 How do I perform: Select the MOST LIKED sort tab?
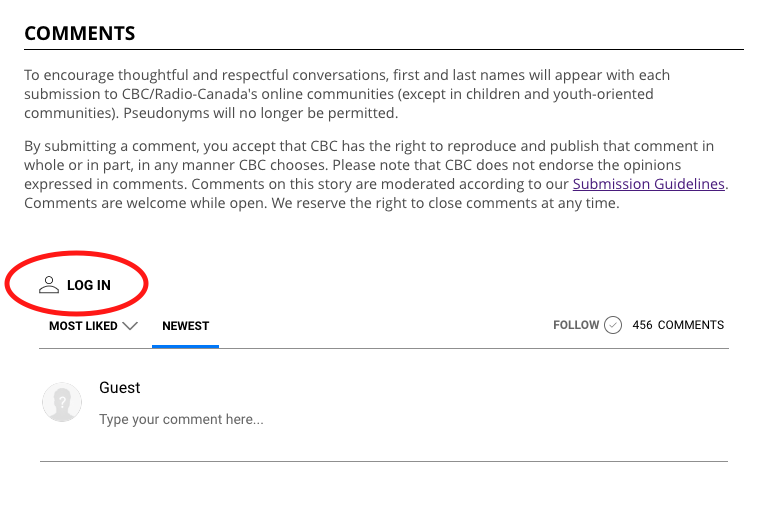[83, 326]
